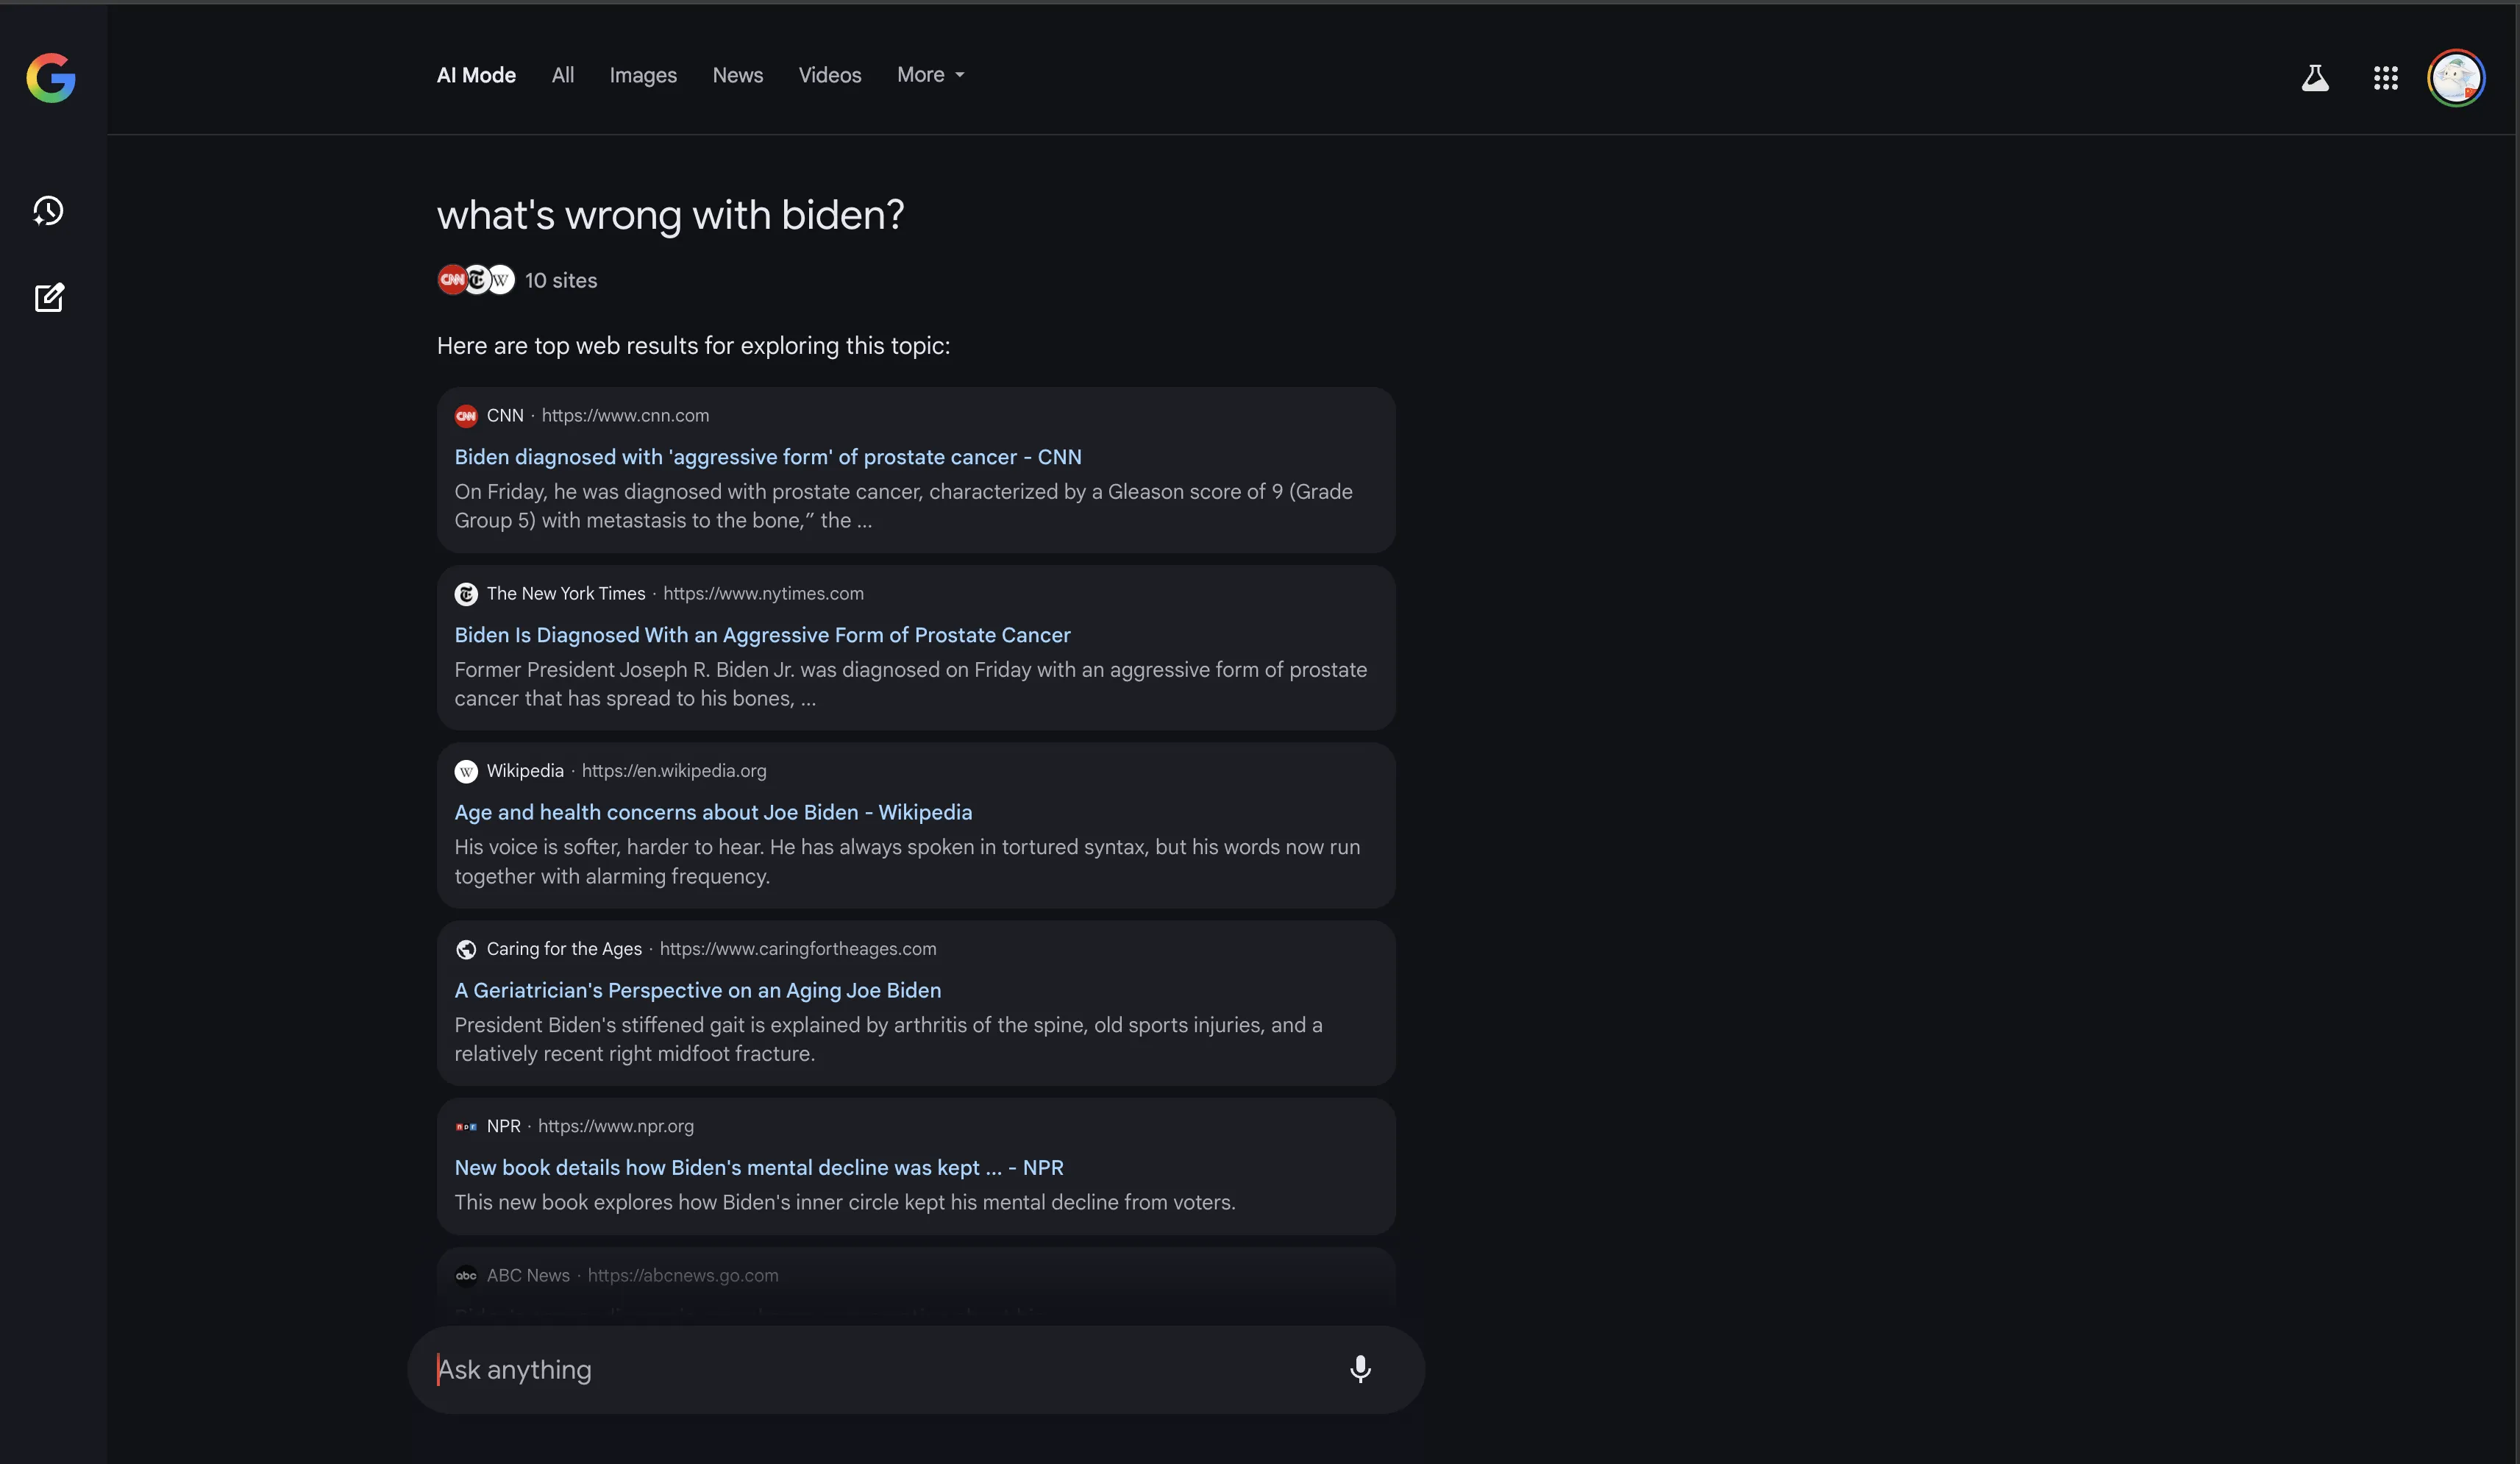
Task: Click NYT snippet 'Former President Joseph R. Biden Jr.'
Action: 911,684
